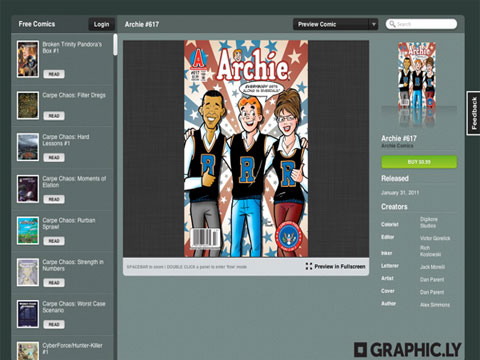Click the fullscreen arrows icon
This screenshot has width=480, height=360.
click(309, 266)
